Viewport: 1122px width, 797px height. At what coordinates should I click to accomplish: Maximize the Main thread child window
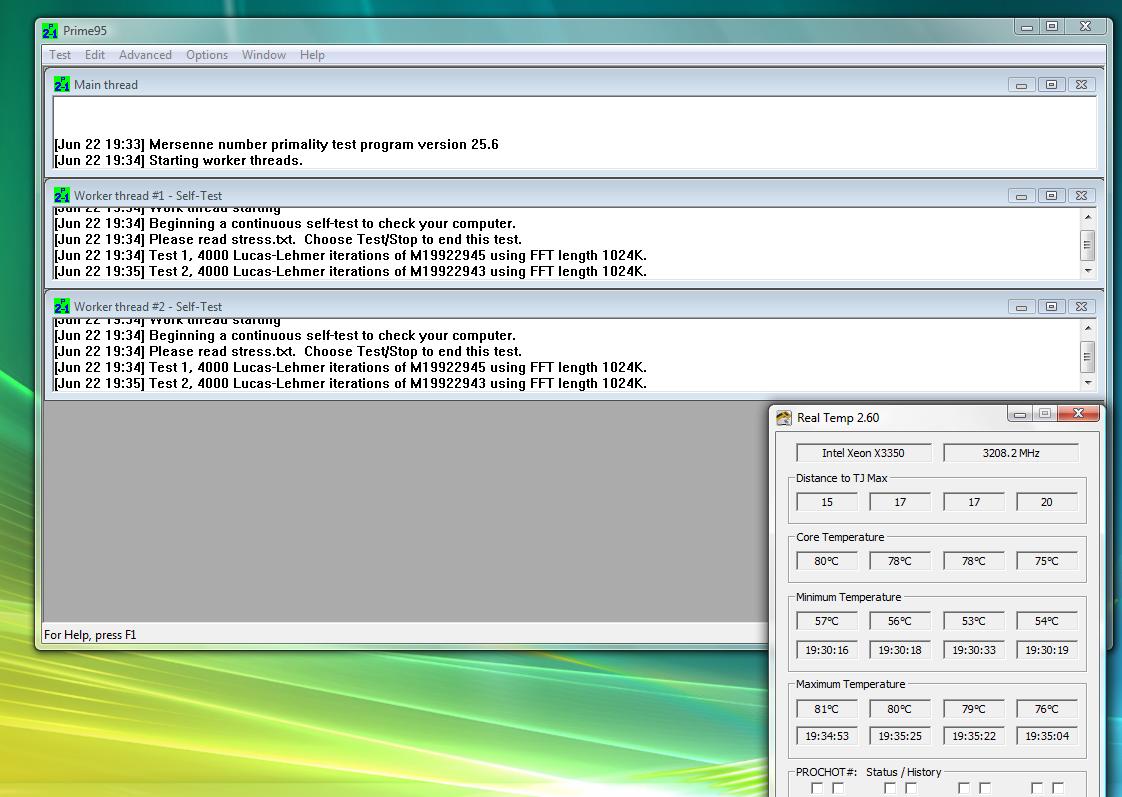pyautogui.click(x=1051, y=85)
